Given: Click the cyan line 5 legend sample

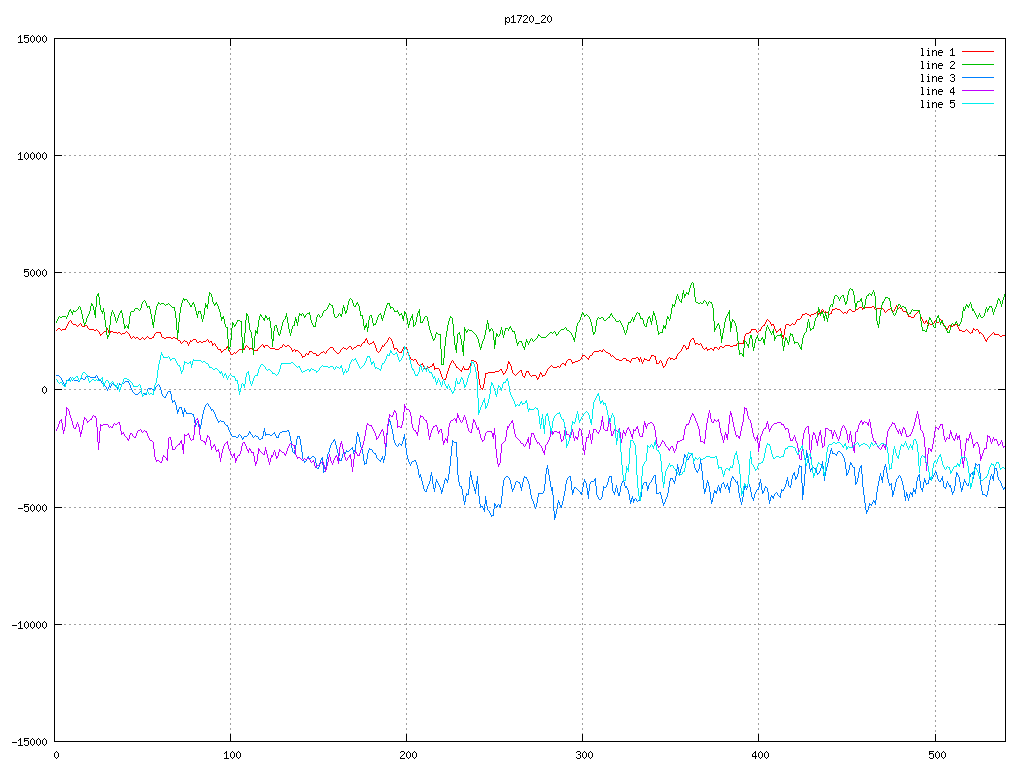Looking at the screenshot, I should [x=978, y=104].
